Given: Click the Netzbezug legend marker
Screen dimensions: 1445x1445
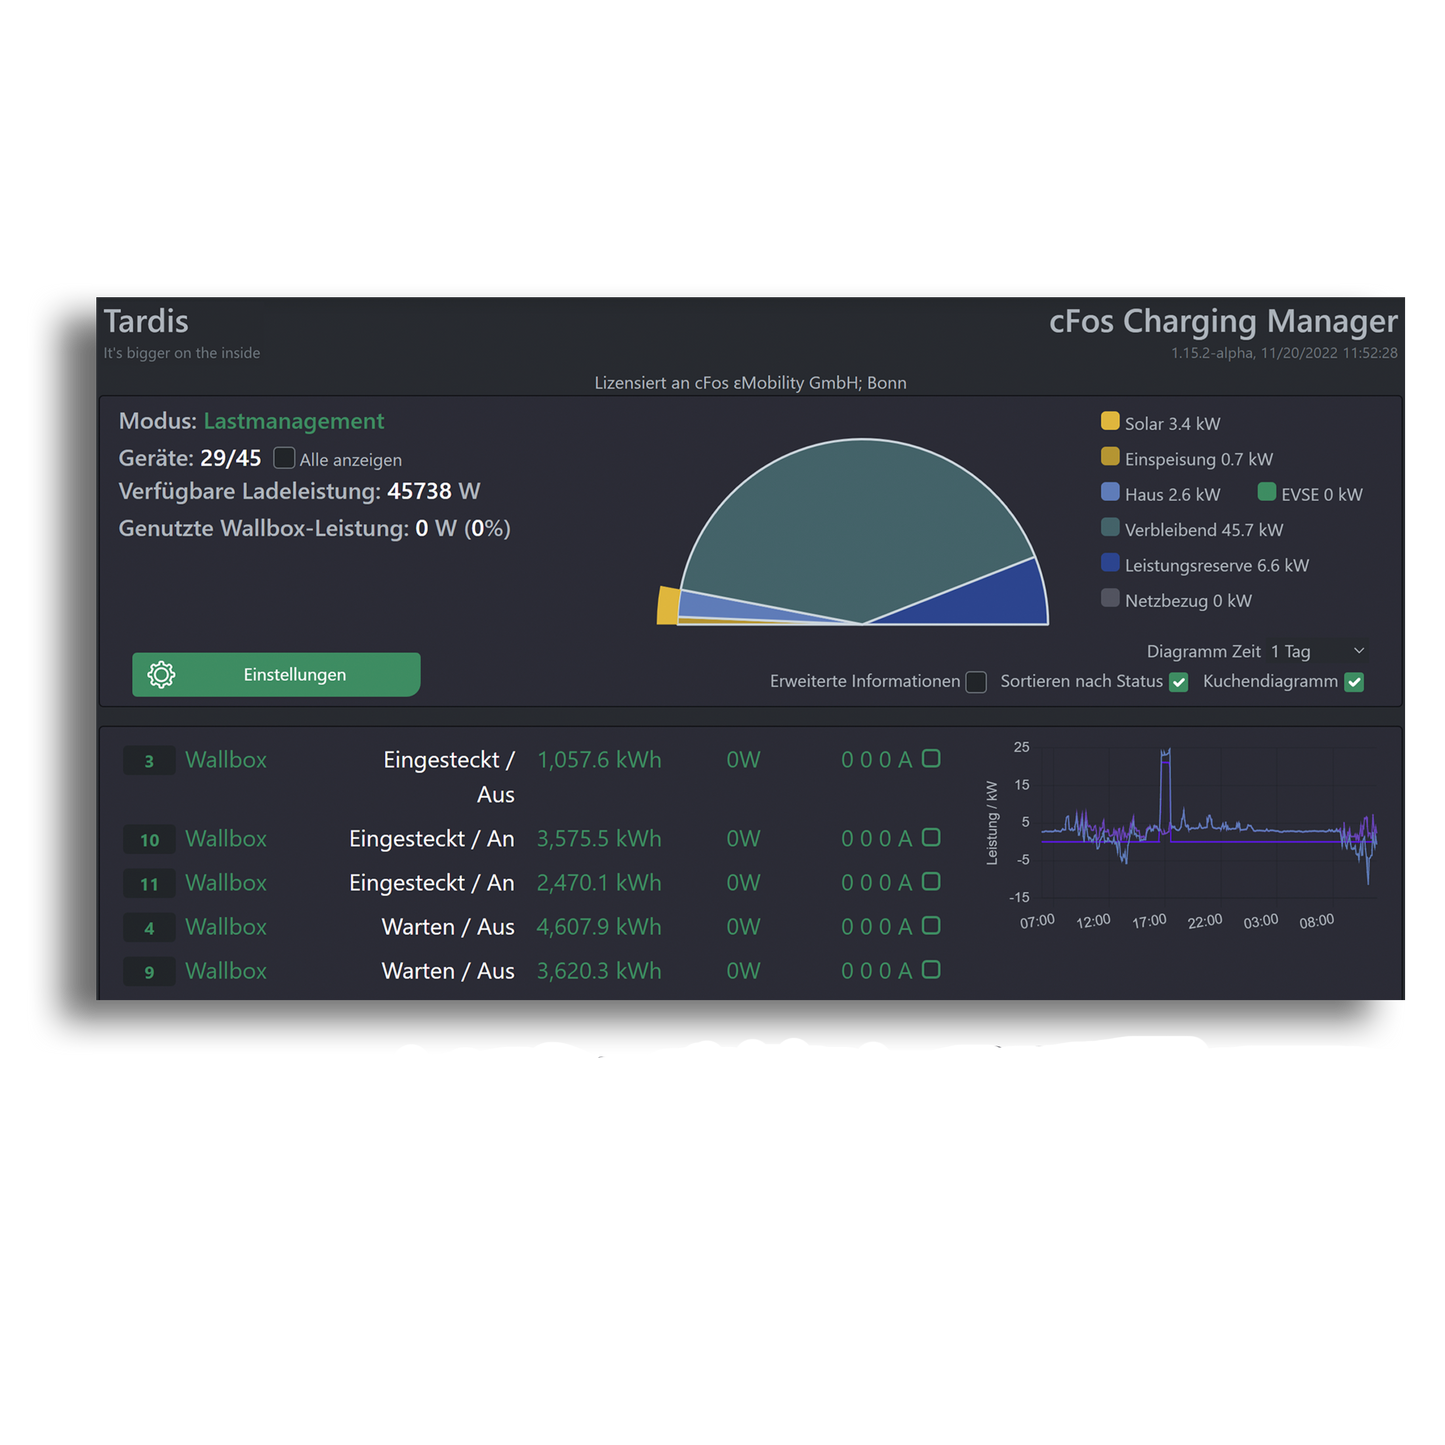Looking at the screenshot, I should pyautogui.click(x=1109, y=598).
